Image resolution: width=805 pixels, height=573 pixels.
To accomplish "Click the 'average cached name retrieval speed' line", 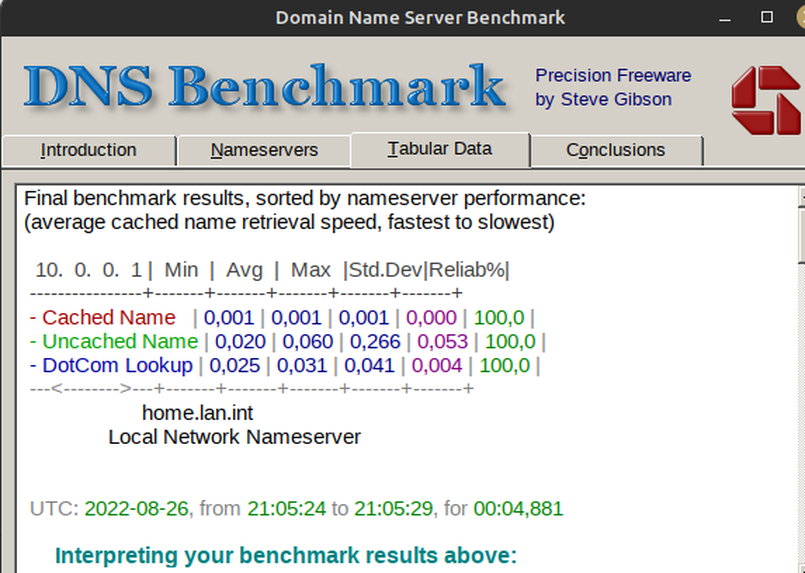I will (290, 222).
